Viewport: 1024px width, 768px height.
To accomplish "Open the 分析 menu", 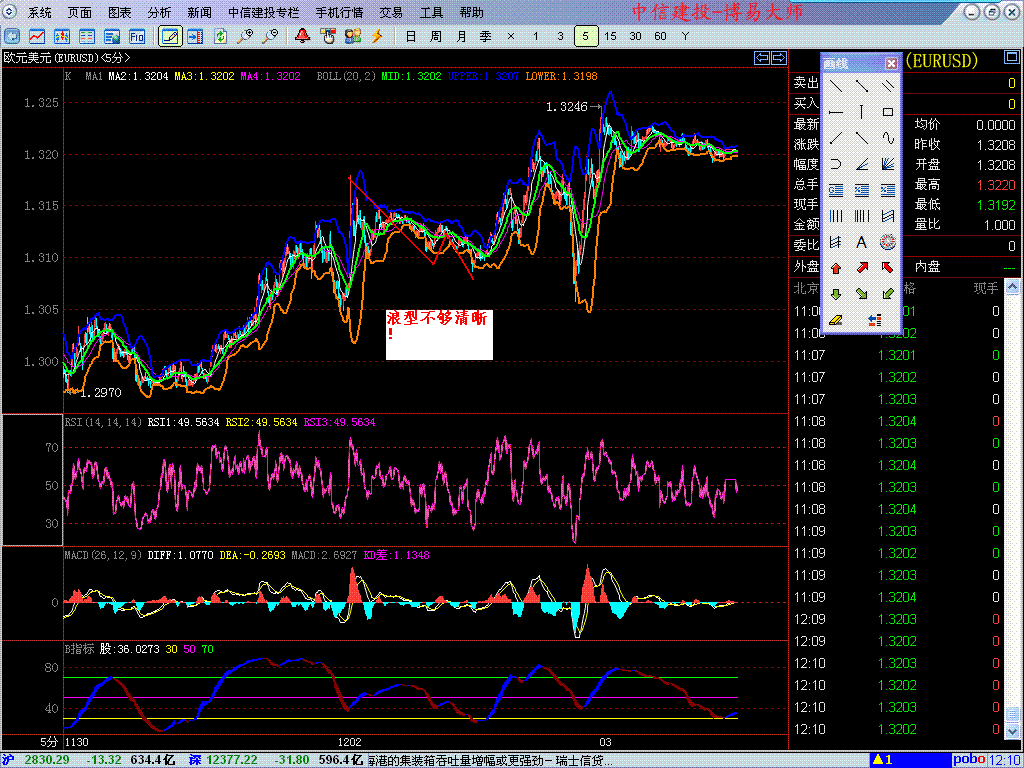I will (x=159, y=12).
